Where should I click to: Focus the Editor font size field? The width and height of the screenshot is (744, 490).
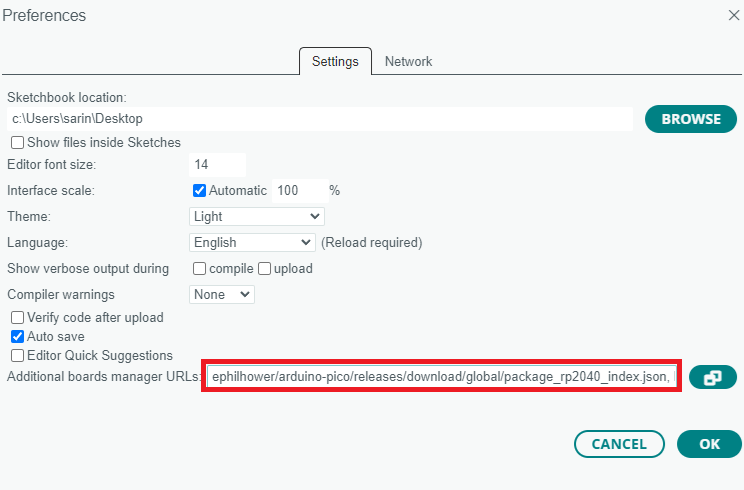[217, 164]
